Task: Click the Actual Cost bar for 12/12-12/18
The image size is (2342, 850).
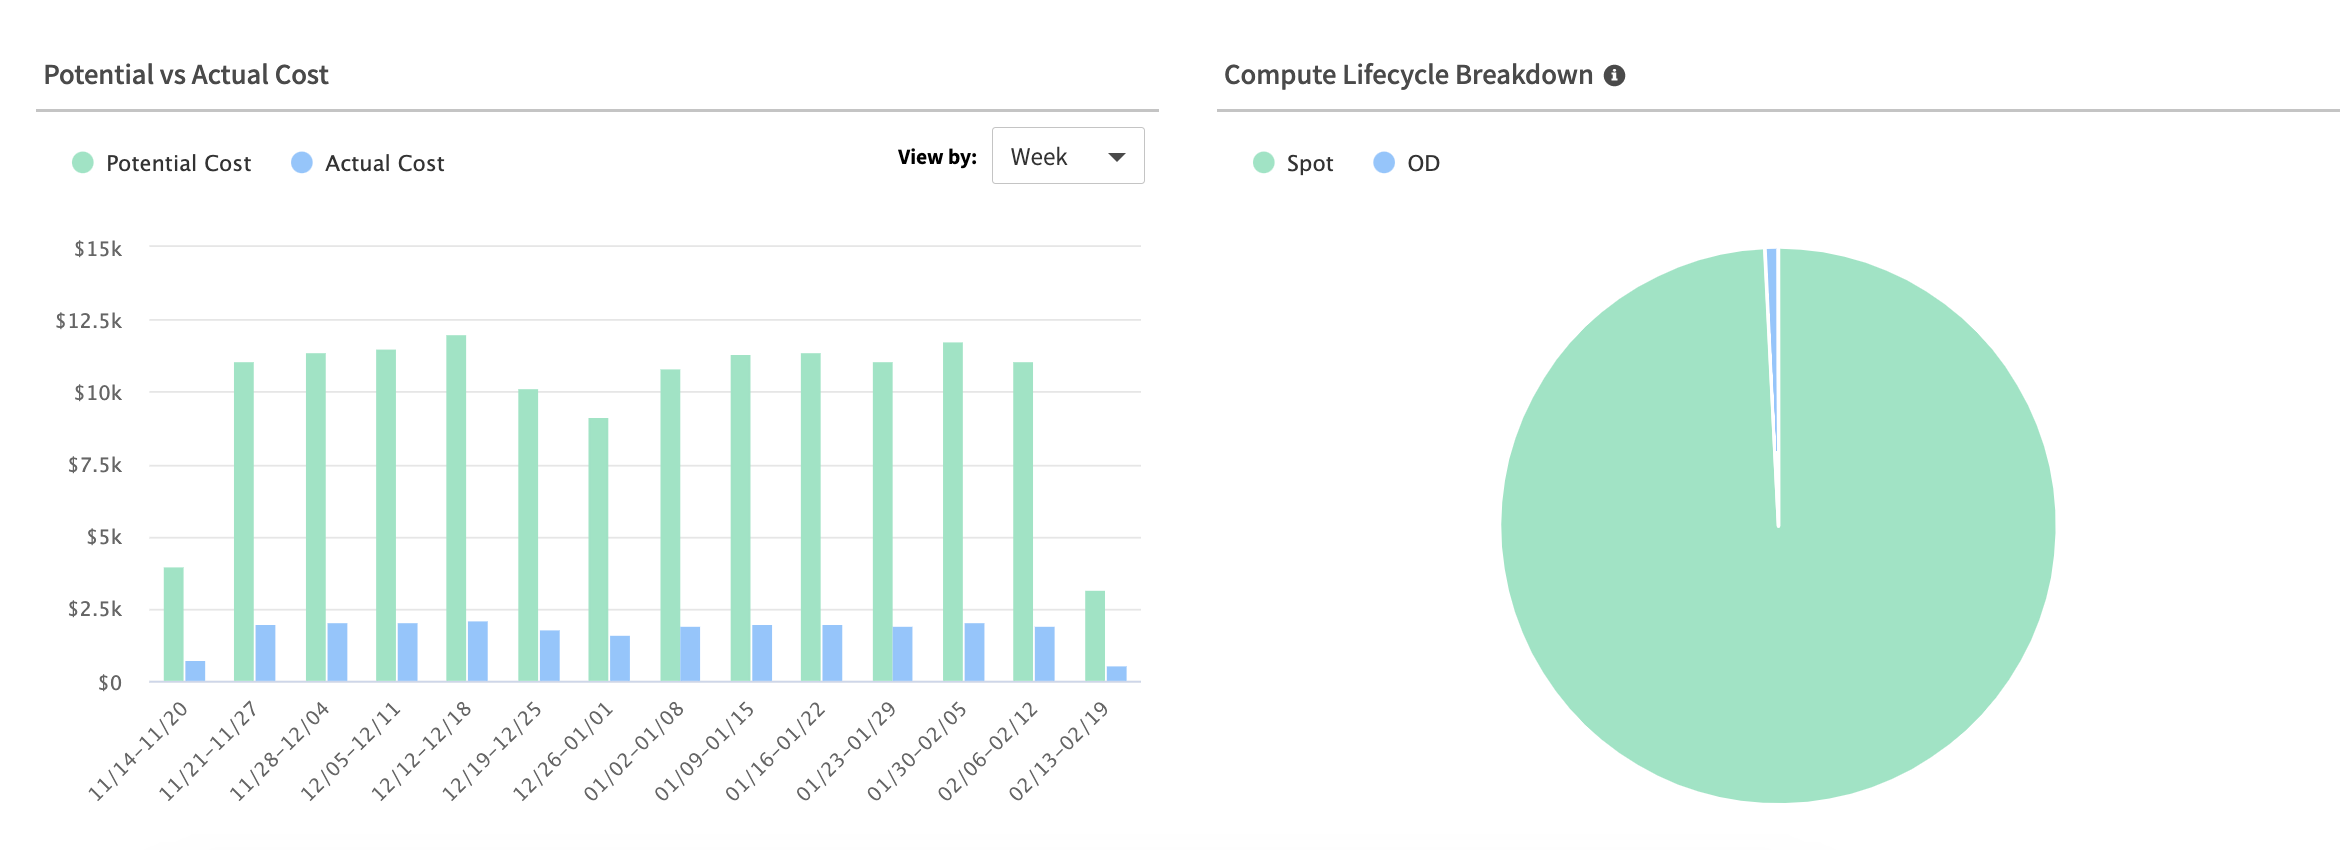Action: [478, 651]
